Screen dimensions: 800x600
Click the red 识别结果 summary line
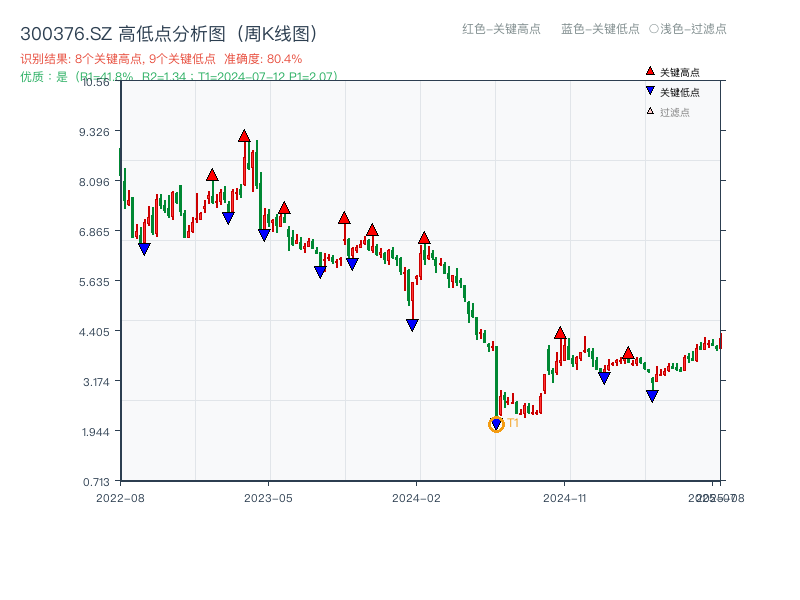click(161, 59)
